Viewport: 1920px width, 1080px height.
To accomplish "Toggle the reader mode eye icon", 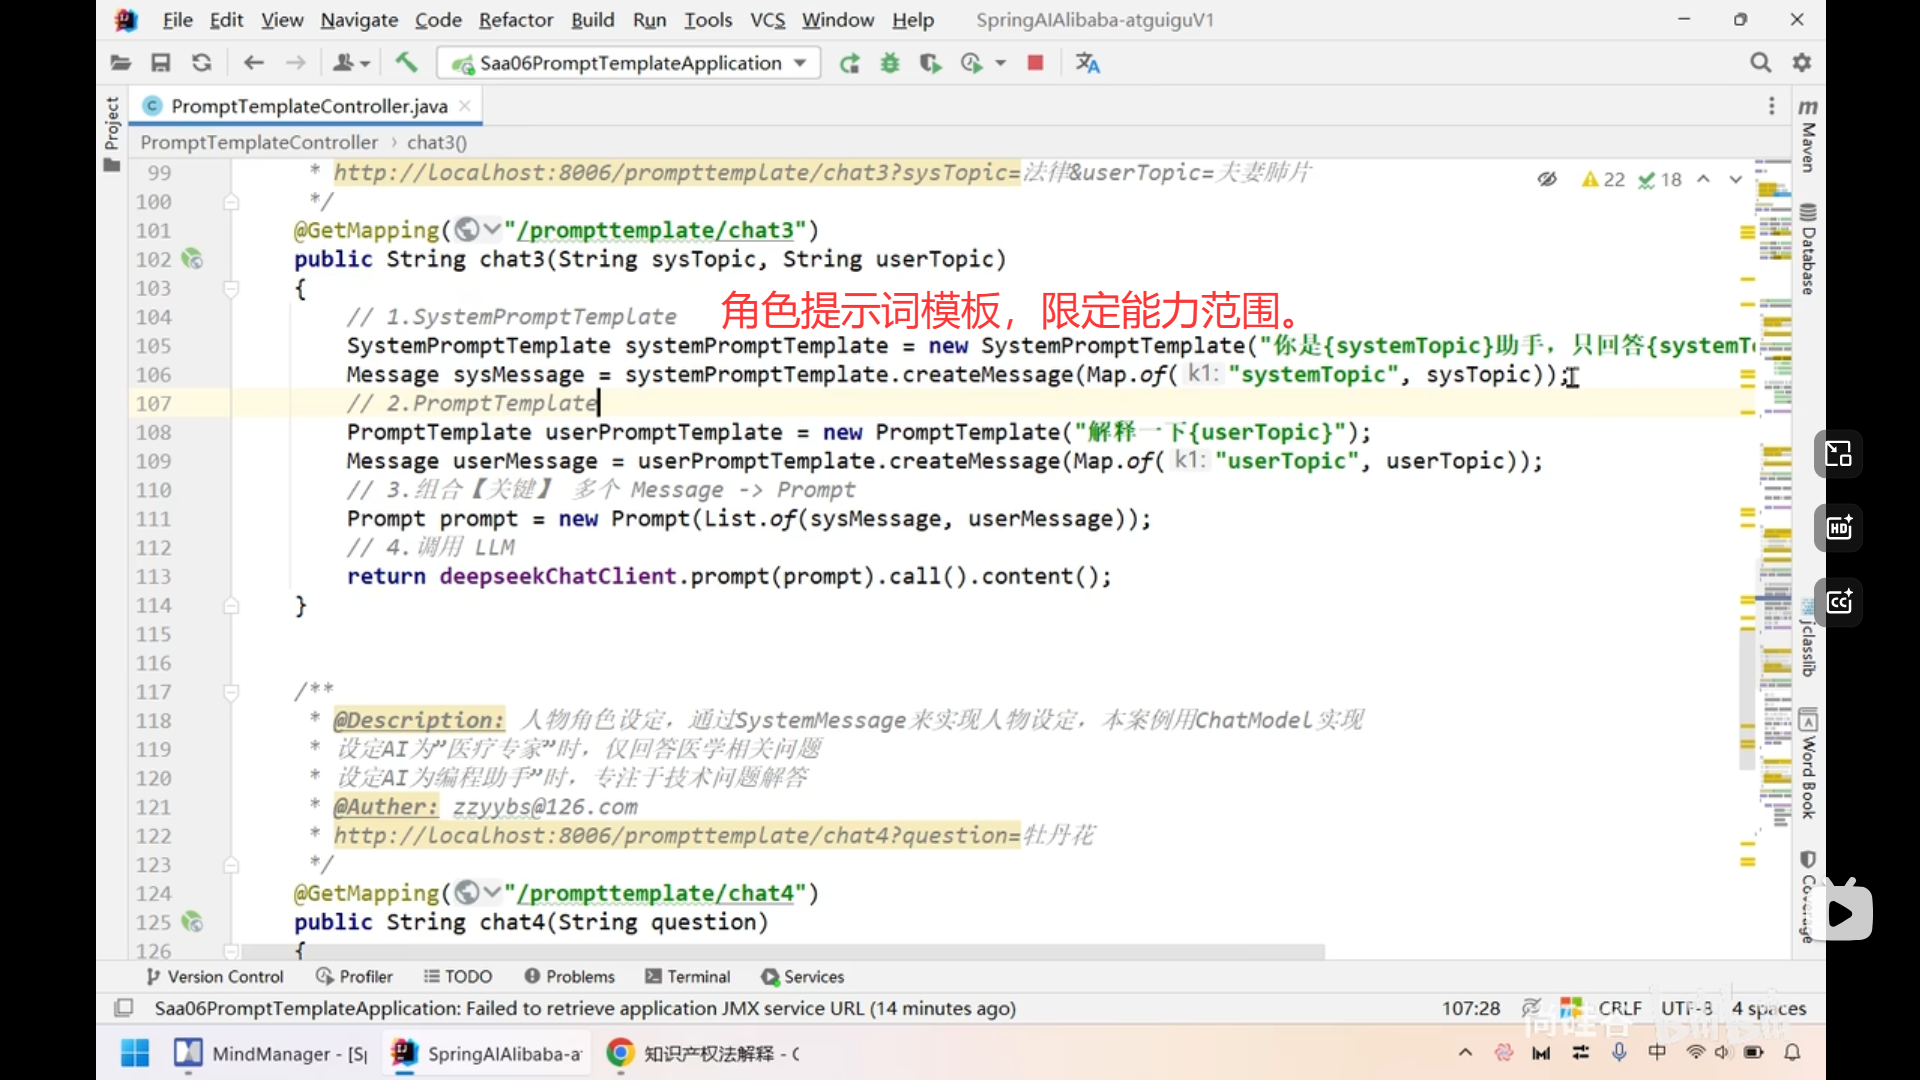I will tap(1547, 179).
